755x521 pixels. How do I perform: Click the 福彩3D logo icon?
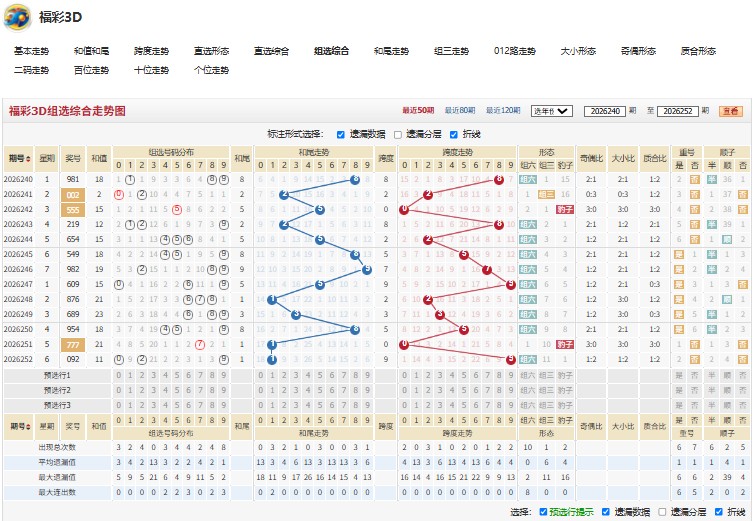[x=17, y=17]
